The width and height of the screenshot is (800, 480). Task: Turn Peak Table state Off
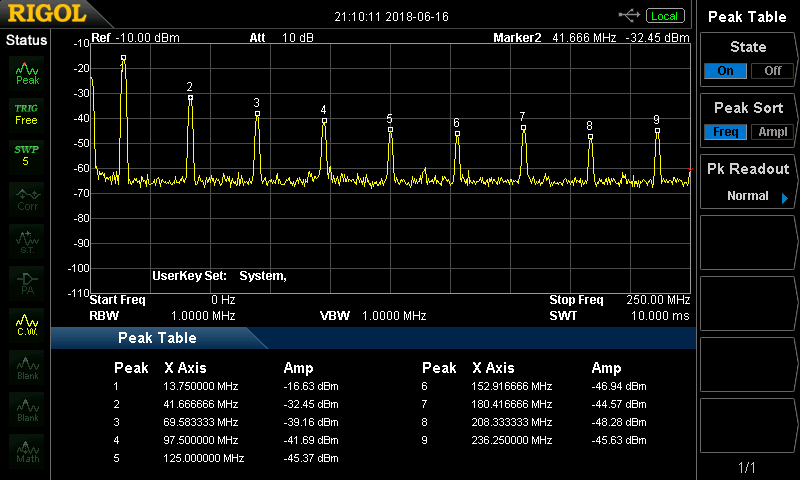(773, 71)
